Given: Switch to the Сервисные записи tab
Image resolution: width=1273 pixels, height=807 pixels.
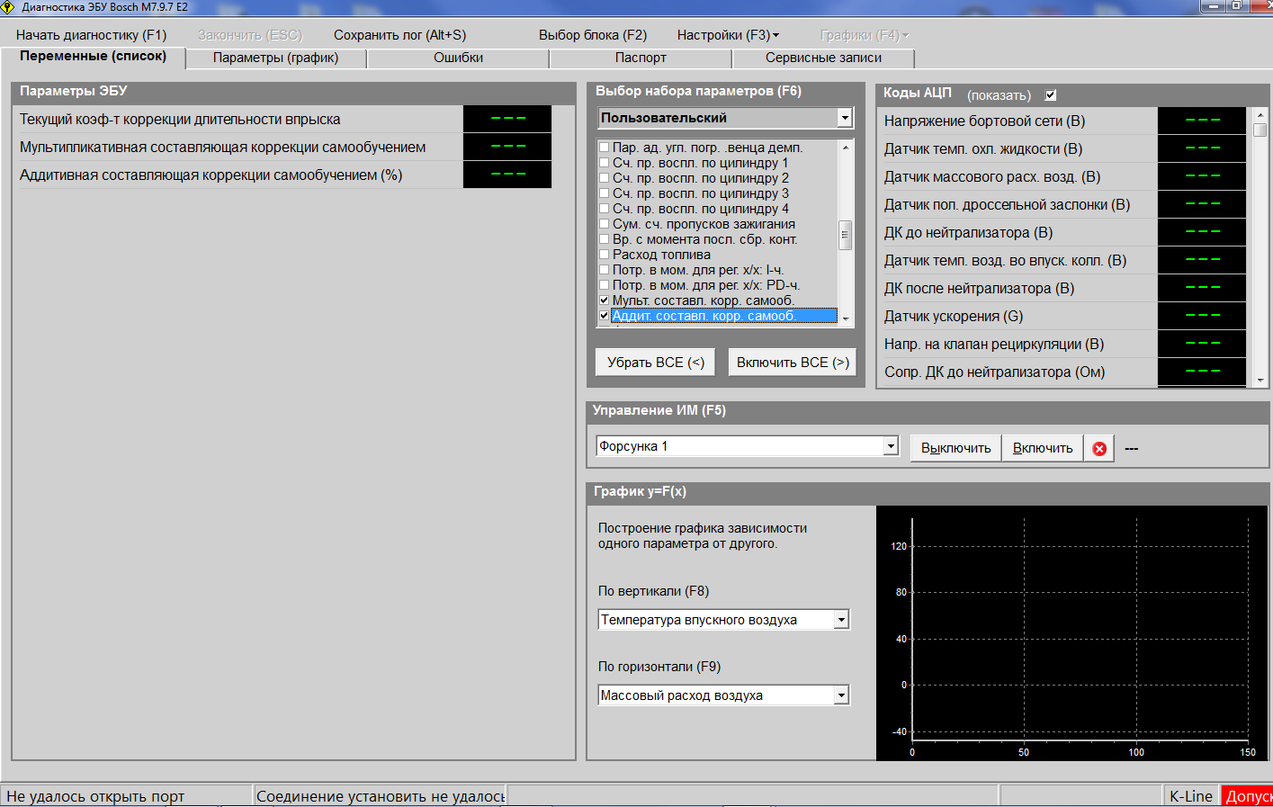Looking at the screenshot, I should [x=823, y=58].
